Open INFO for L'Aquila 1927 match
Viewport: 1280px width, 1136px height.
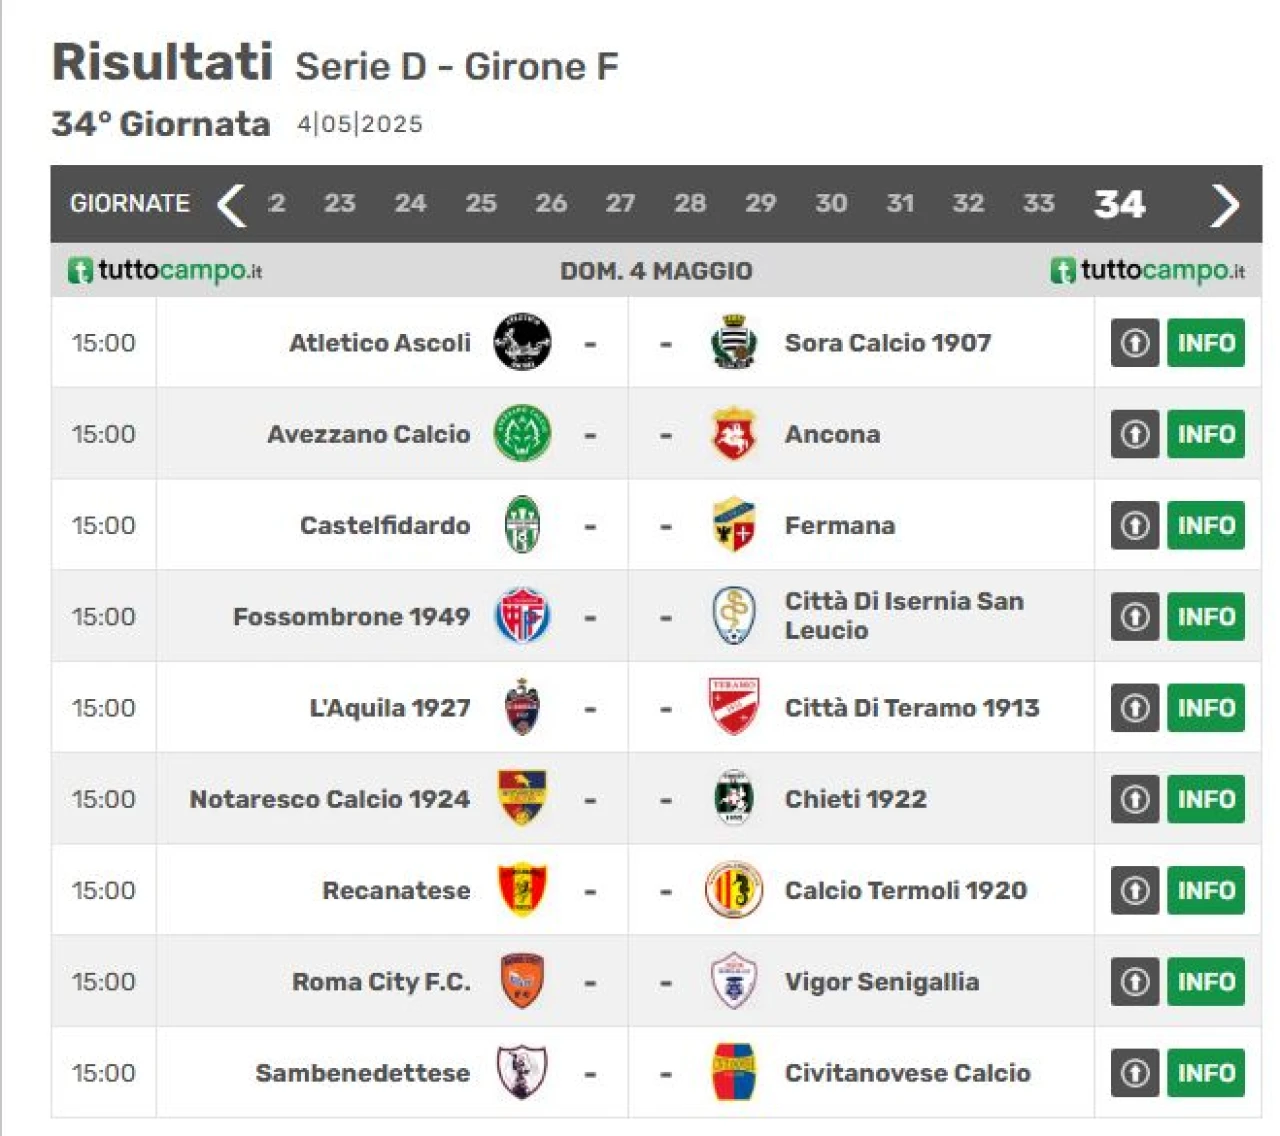pyautogui.click(x=1206, y=708)
